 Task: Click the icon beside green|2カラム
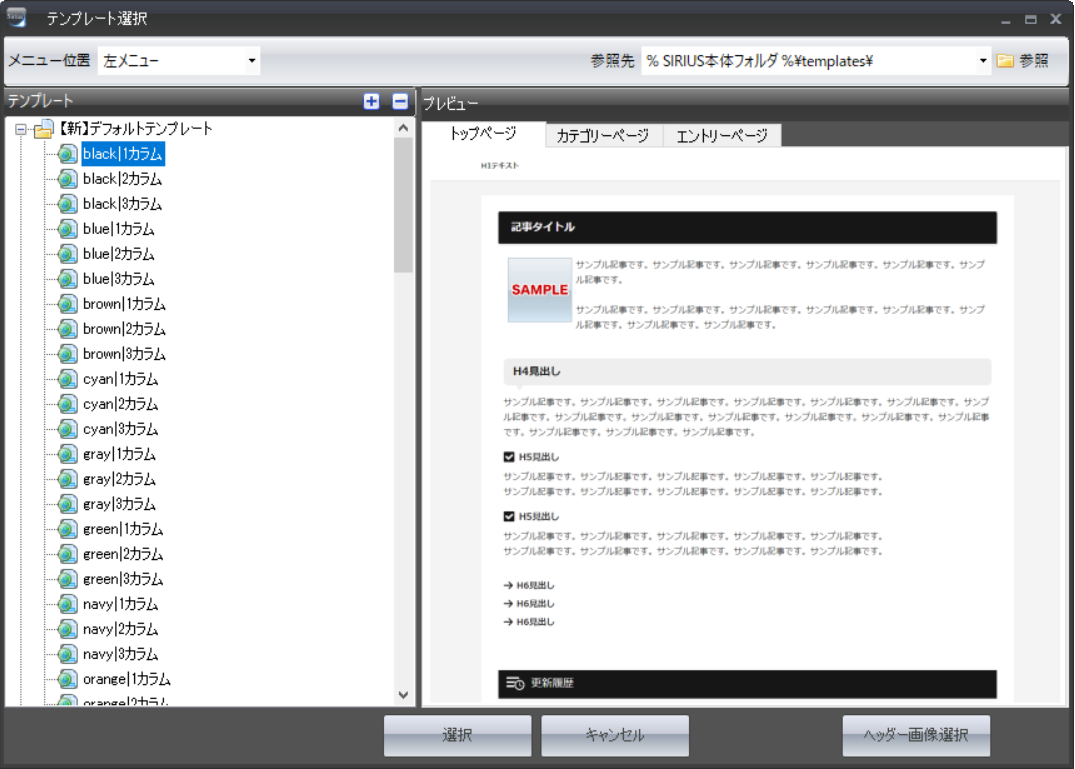coord(67,554)
